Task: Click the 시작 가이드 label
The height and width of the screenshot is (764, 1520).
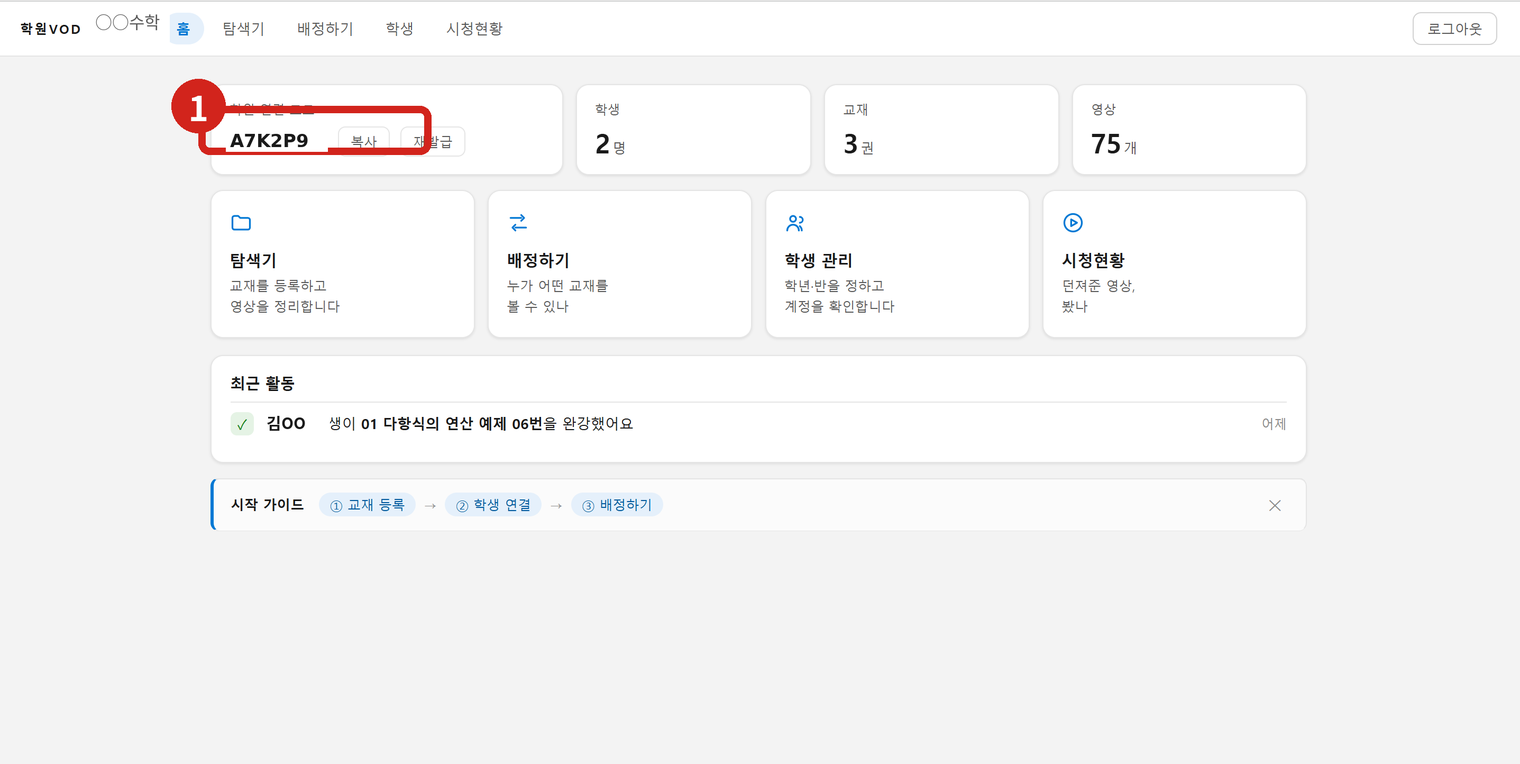Action: (268, 505)
